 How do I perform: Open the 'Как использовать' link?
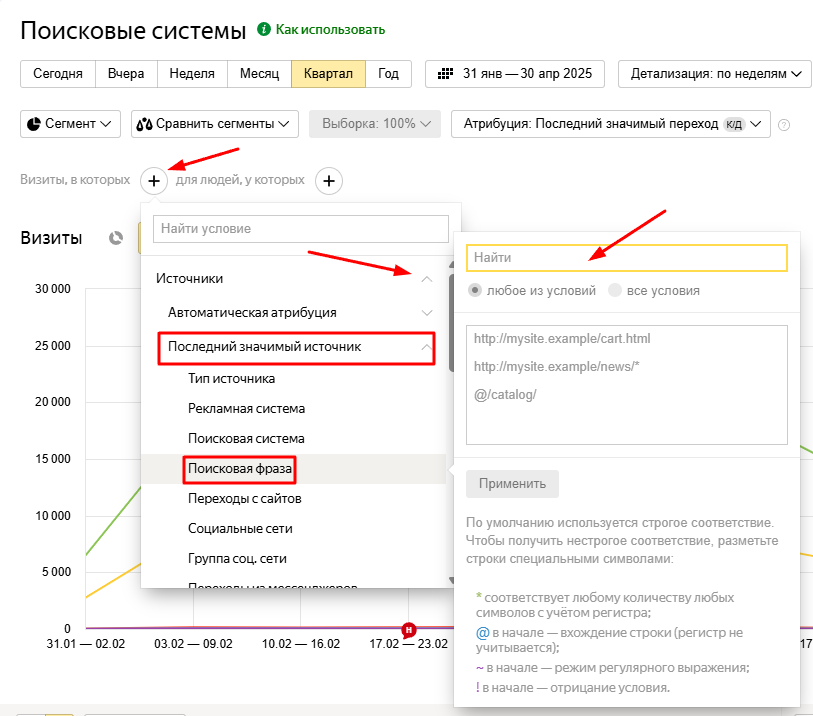330,30
